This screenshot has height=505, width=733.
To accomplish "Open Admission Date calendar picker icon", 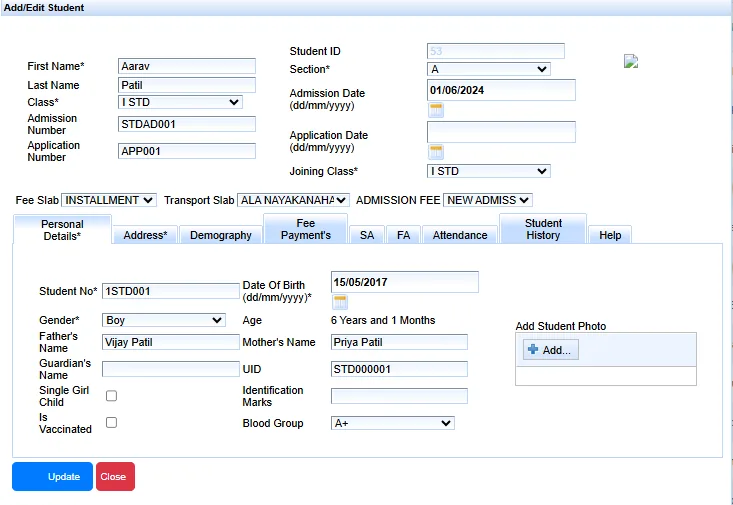I will (x=436, y=110).
